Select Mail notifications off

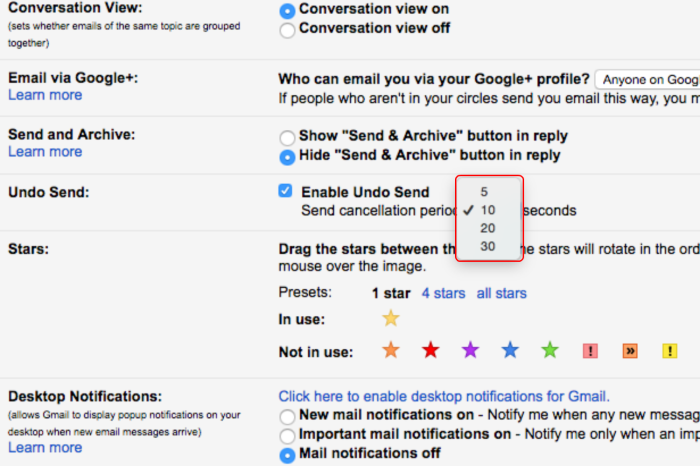pos(287,455)
